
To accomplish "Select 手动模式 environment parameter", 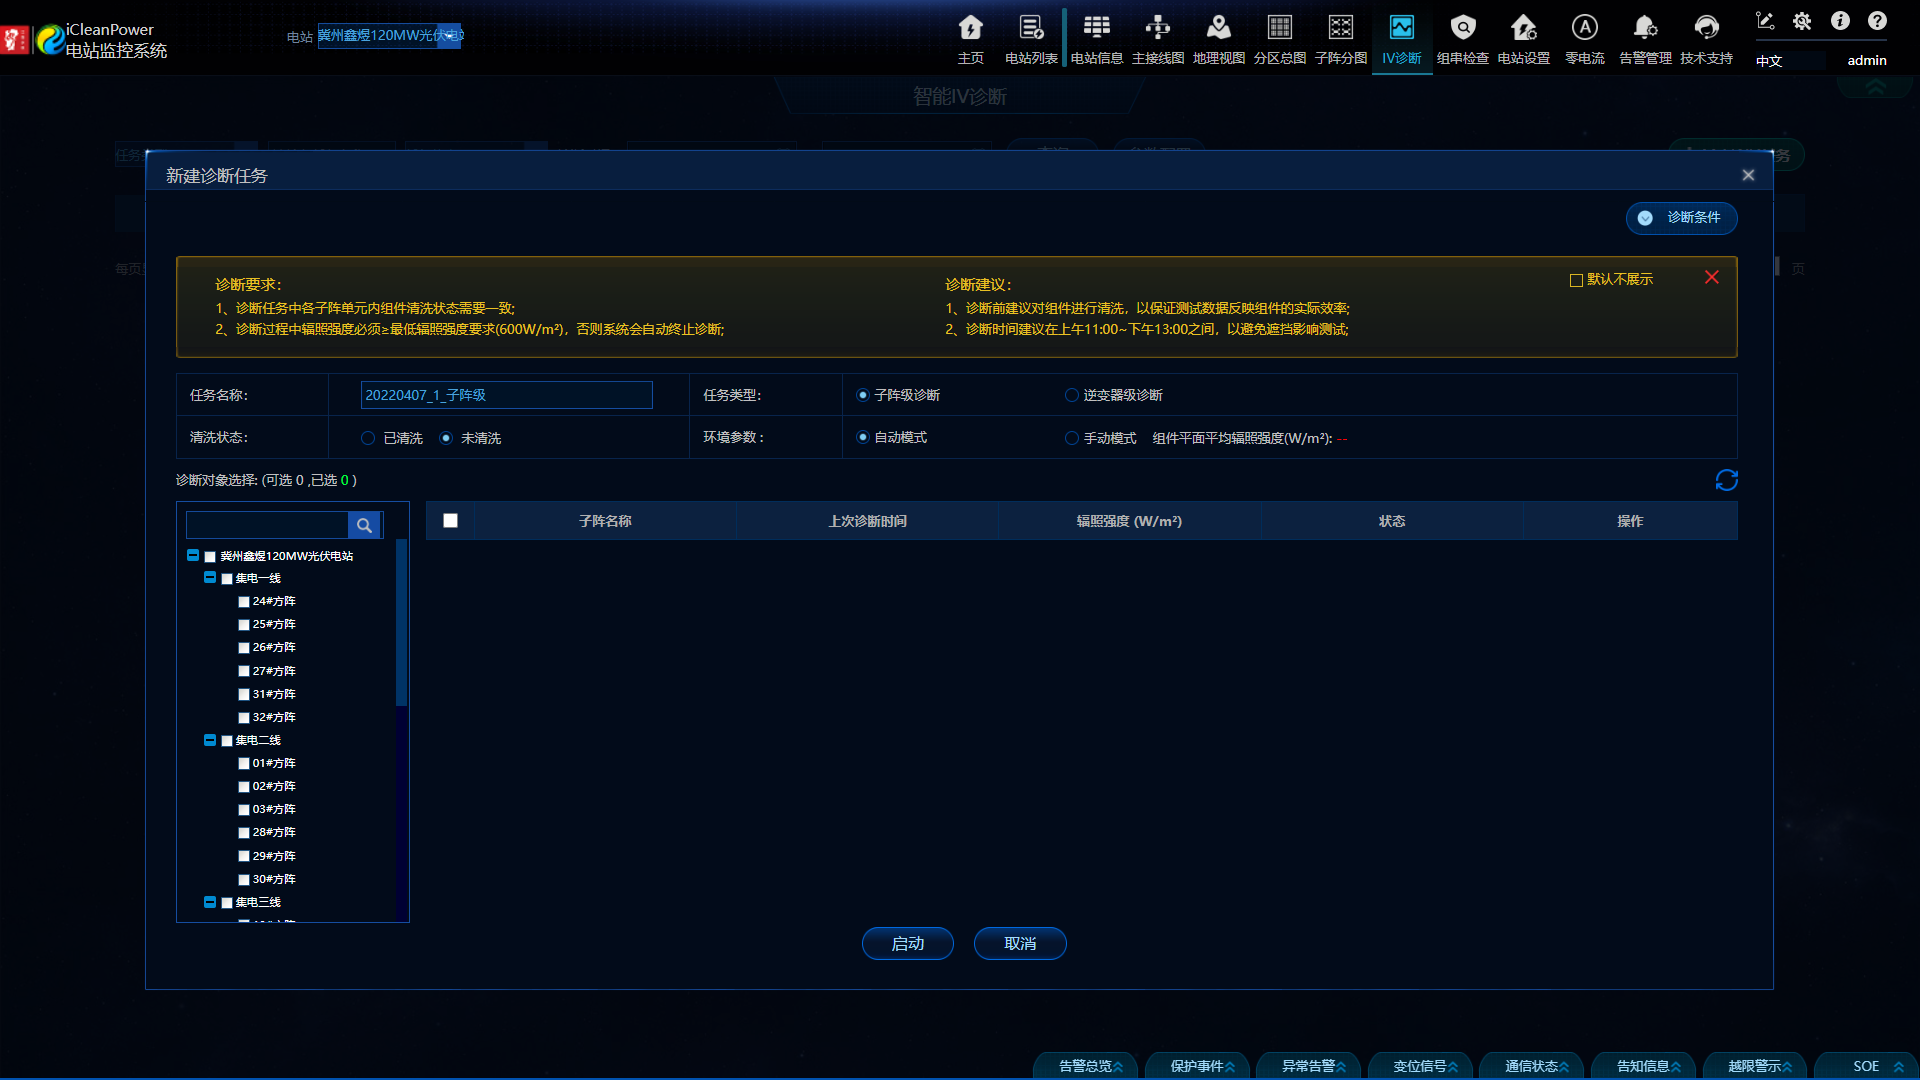I will click(x=1071, y=438).
